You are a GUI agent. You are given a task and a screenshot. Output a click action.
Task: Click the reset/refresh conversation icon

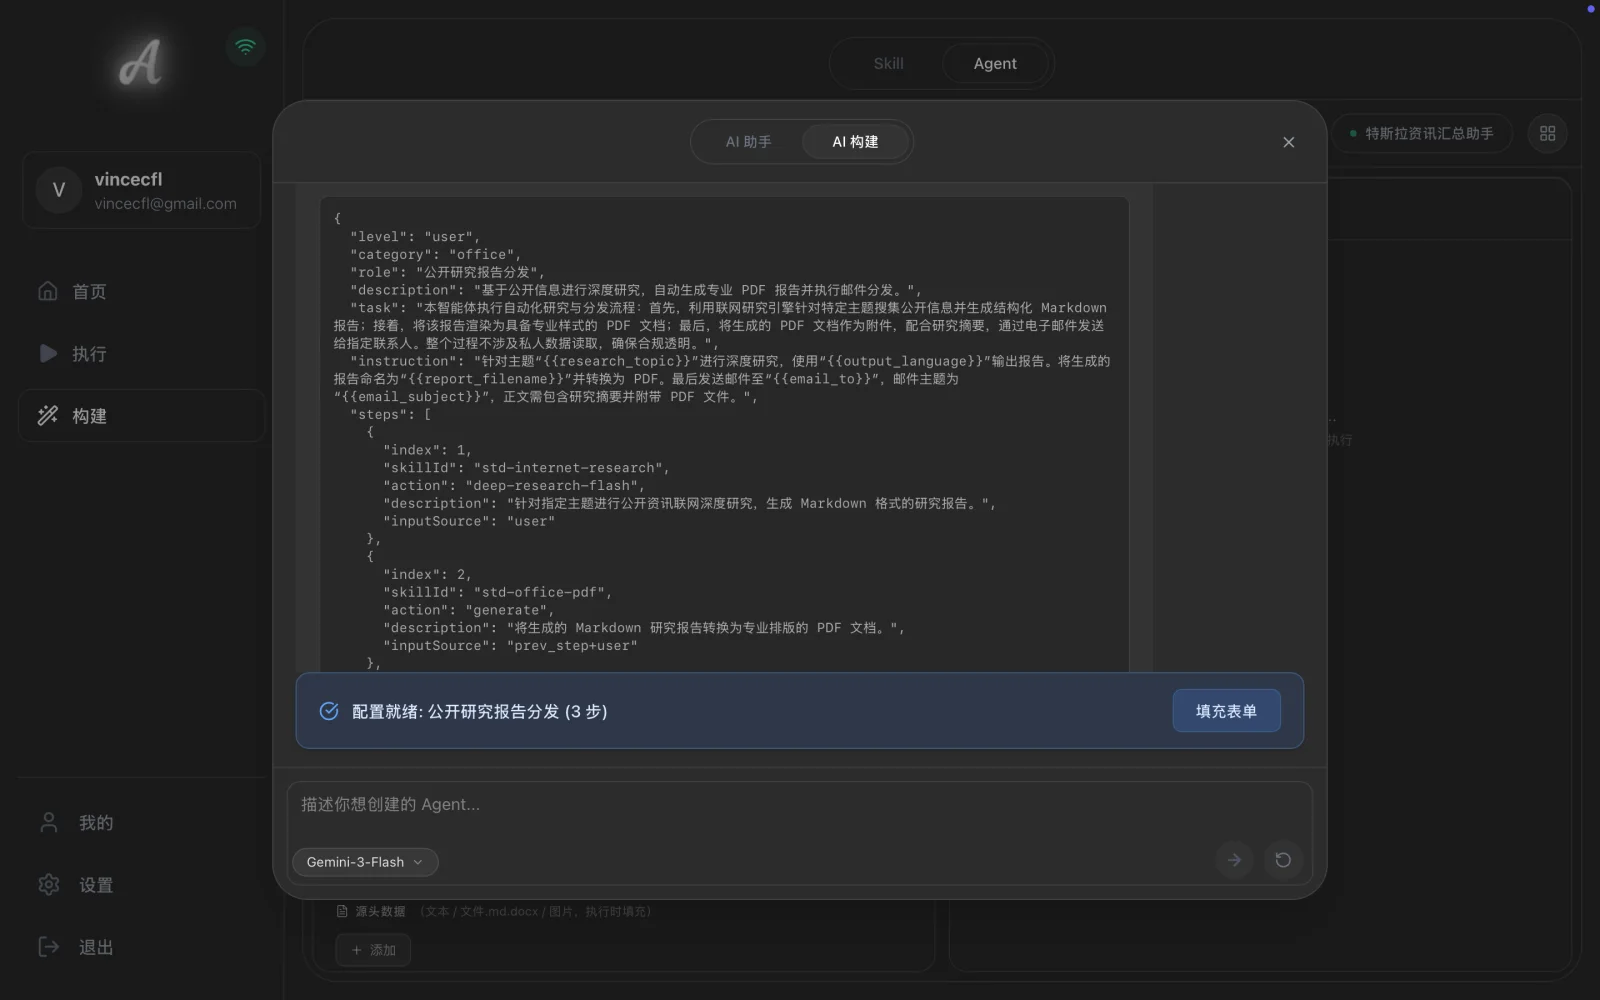point(1283,860)
